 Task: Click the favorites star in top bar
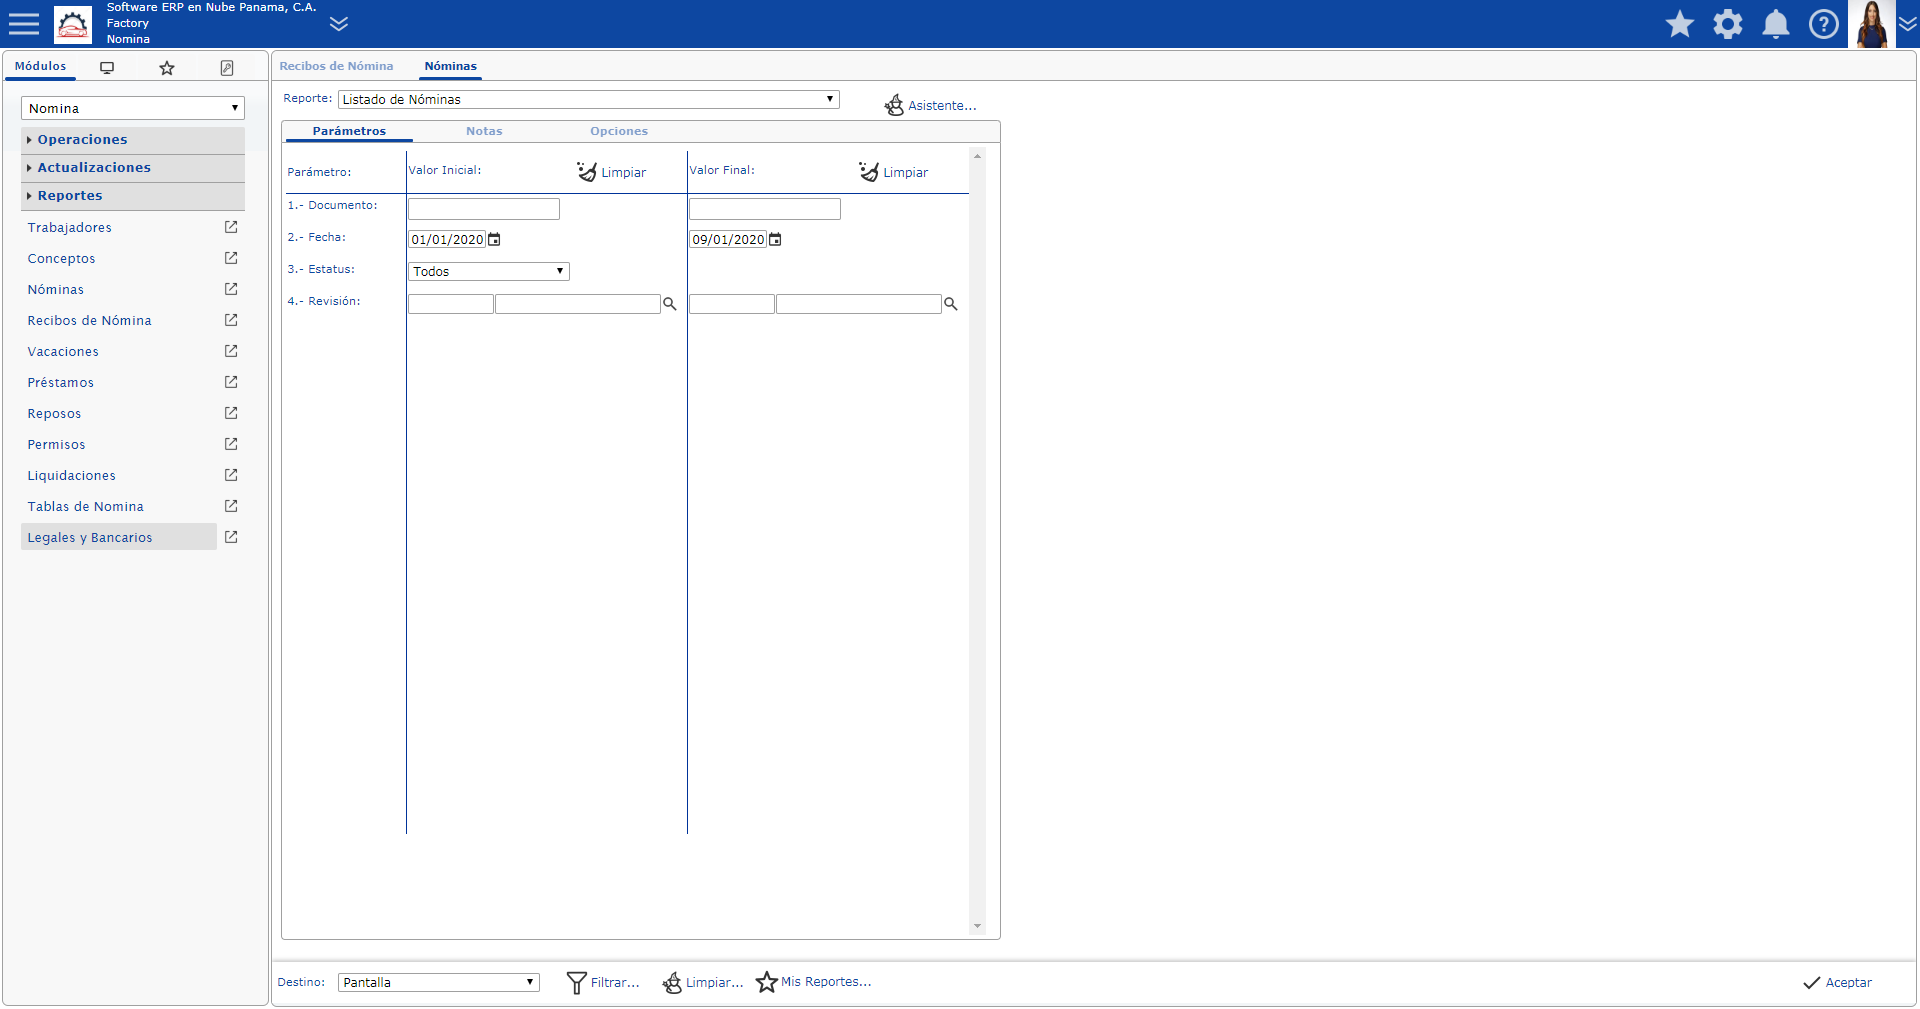click(x=1679, y=24)
